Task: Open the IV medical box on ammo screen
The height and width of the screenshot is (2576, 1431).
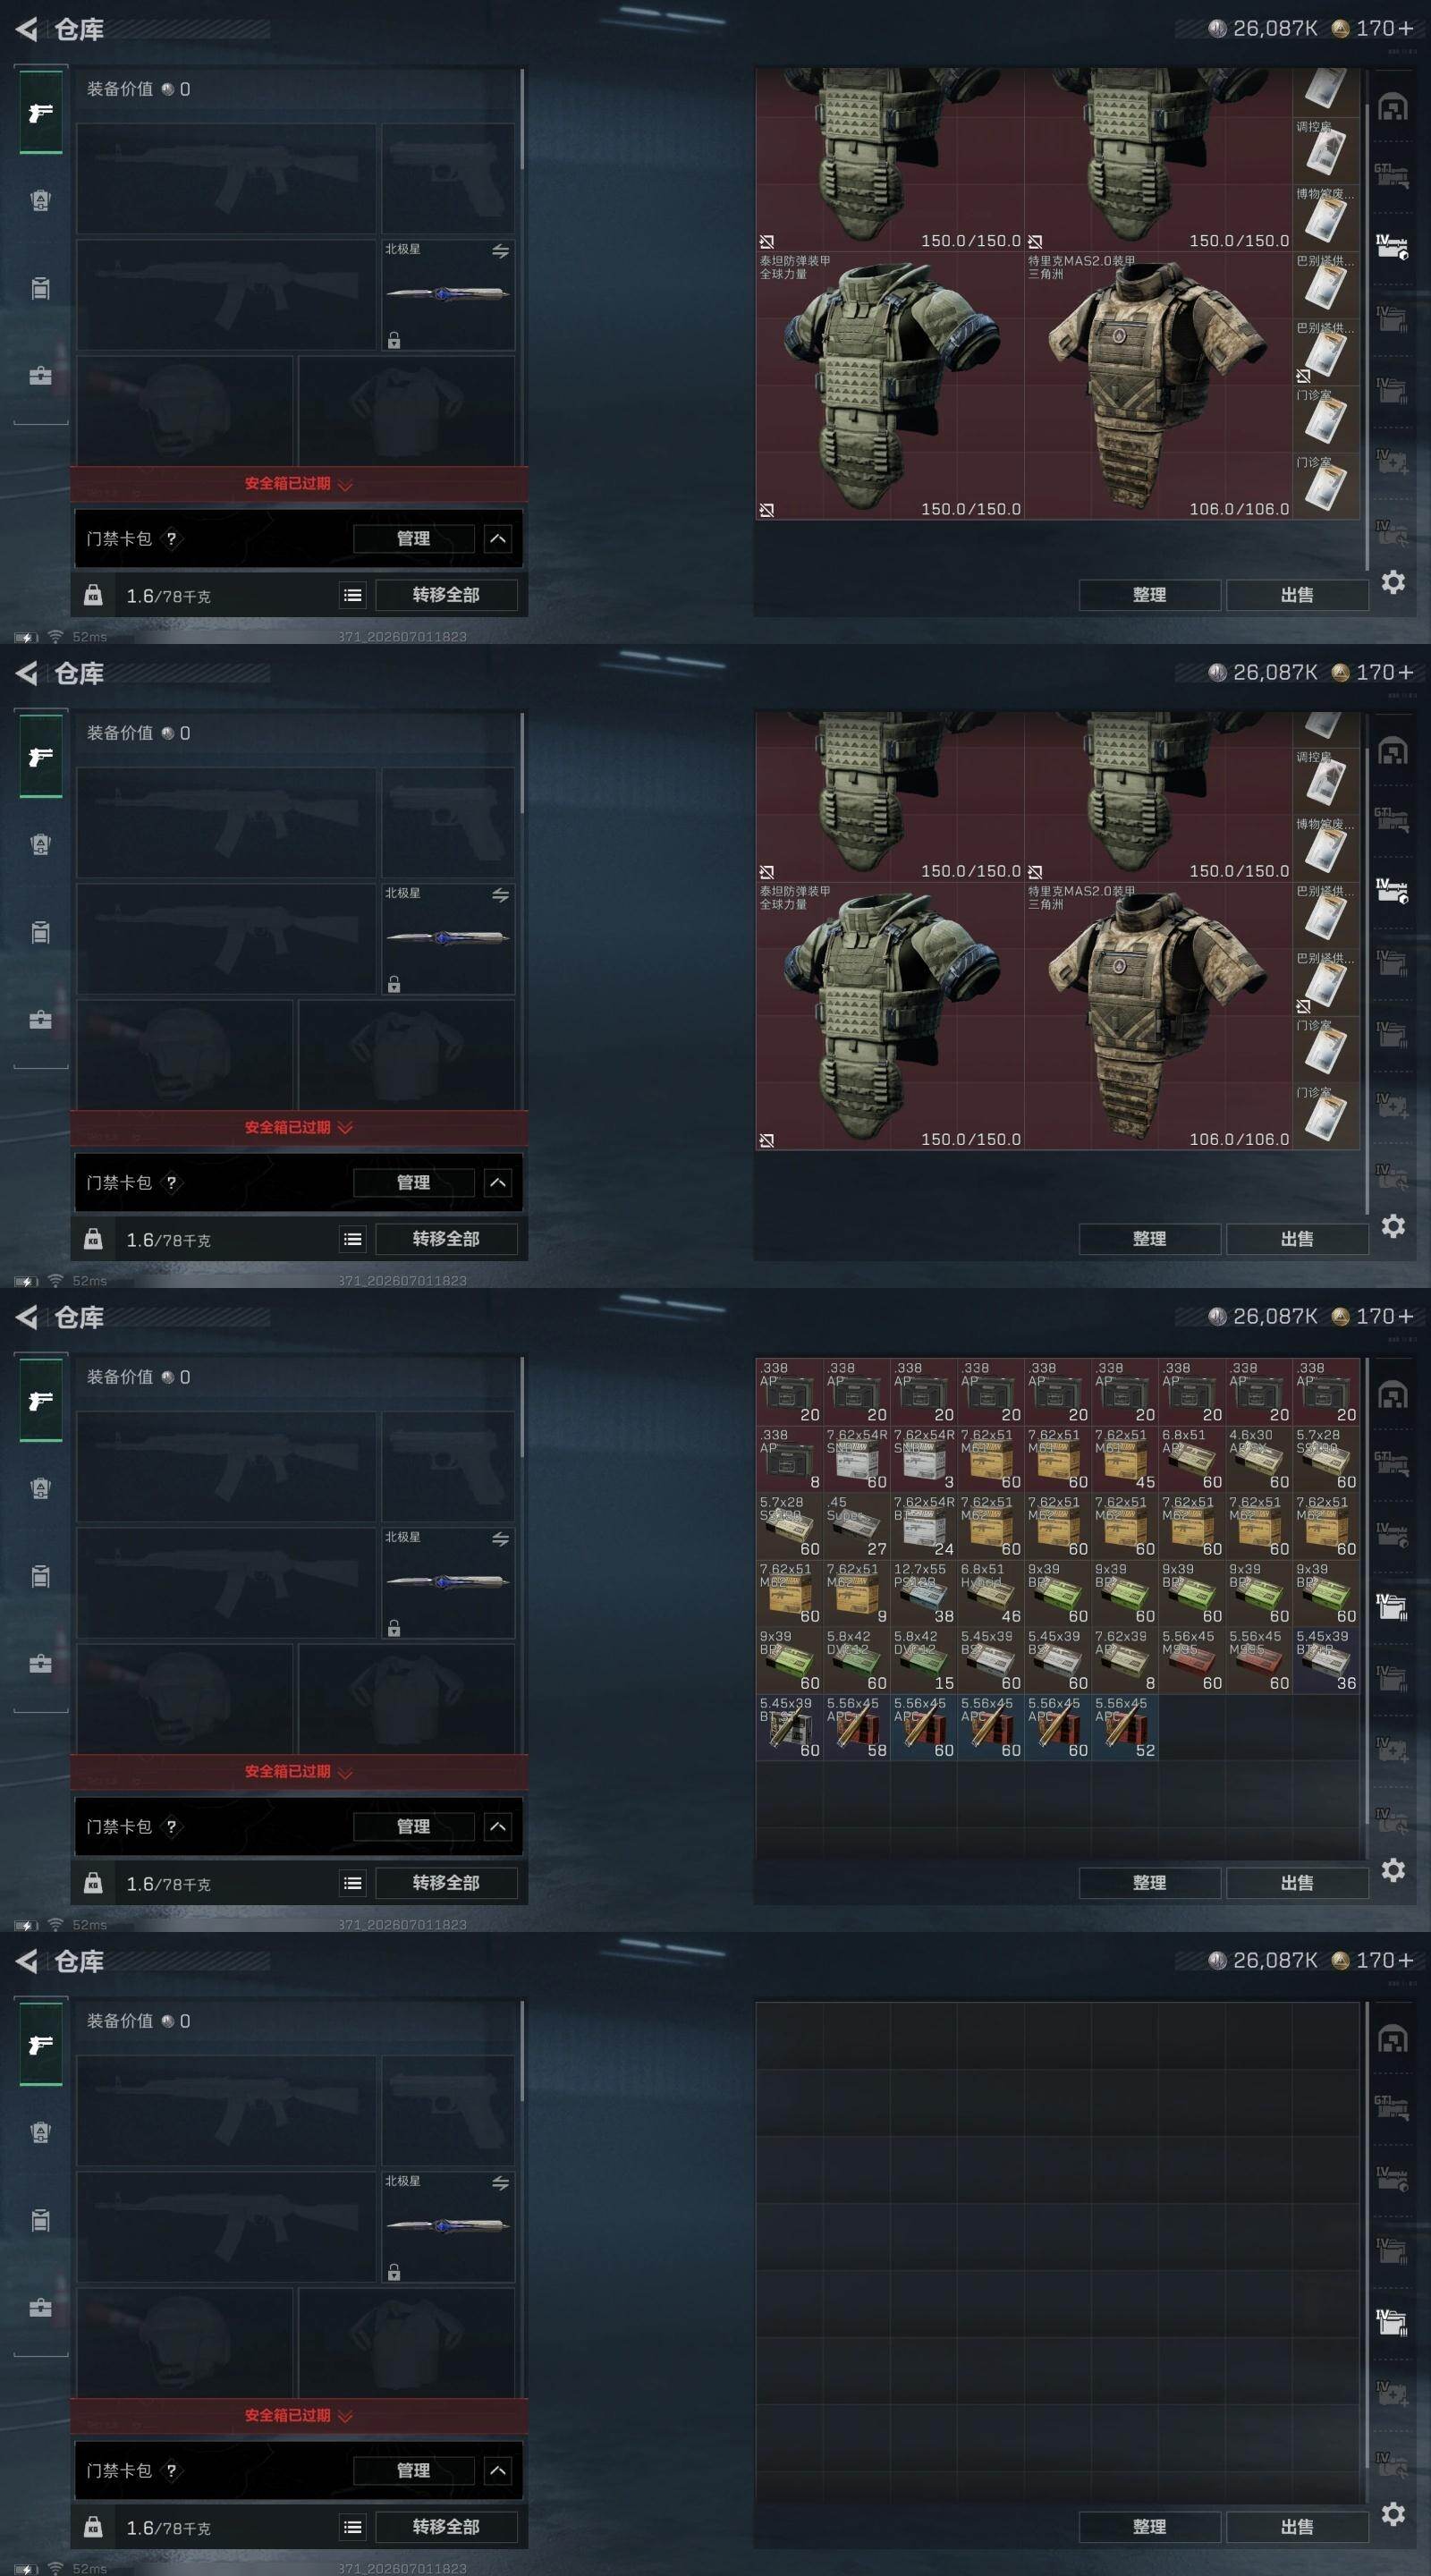Action: [x=1392, y=1749]
